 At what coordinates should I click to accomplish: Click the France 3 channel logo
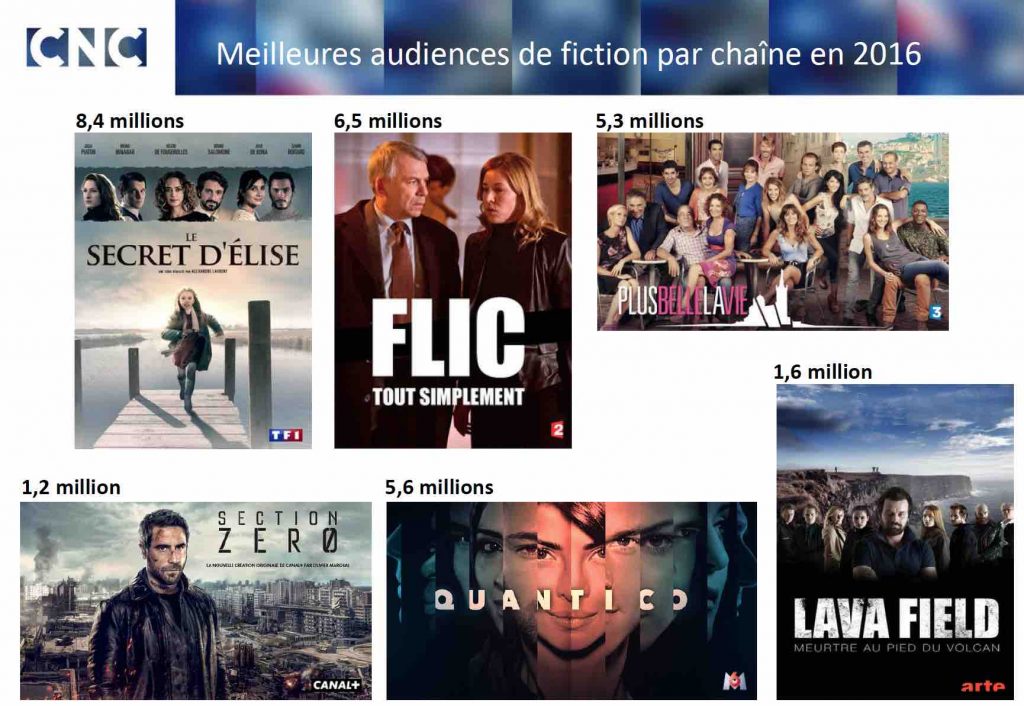(936, 312)
